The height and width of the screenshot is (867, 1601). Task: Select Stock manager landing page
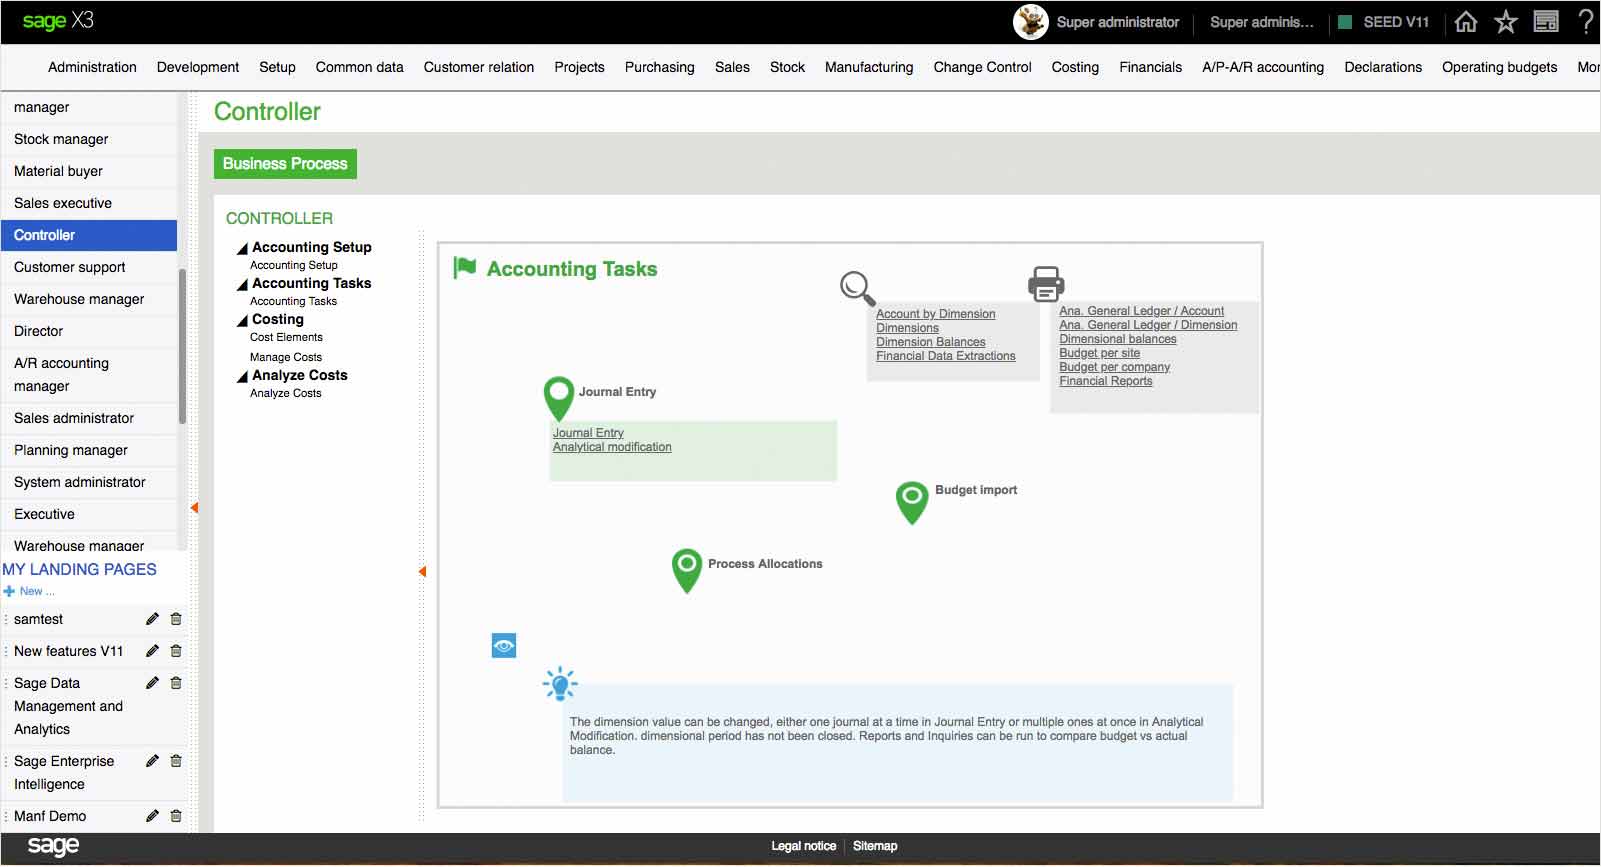88,139
